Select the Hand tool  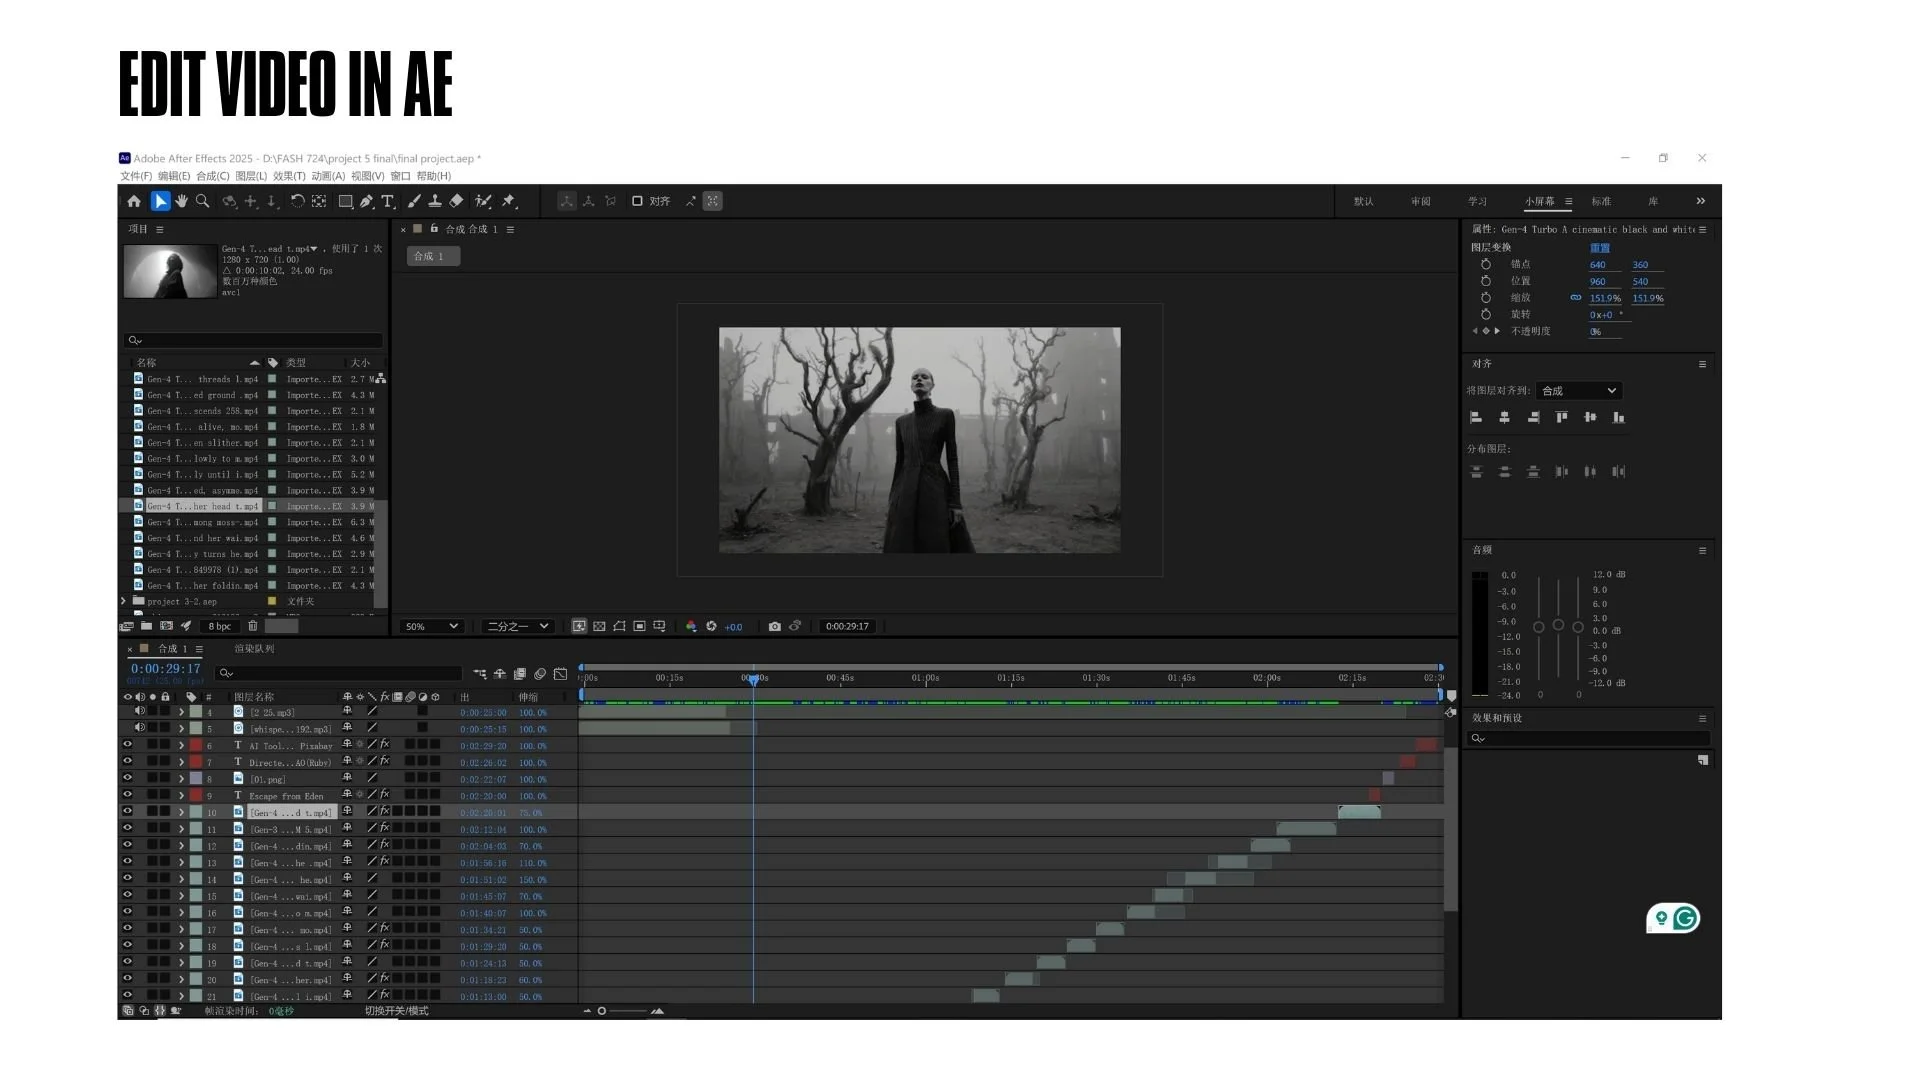click(x=181, y=201)
